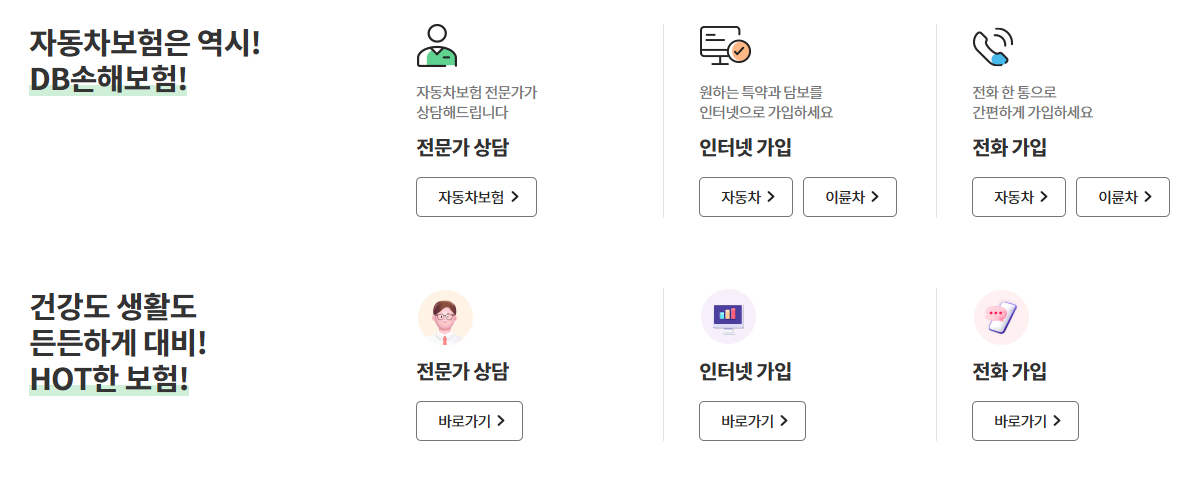Click the health section 인터넷 가입 heading
Screen dimensions: 1204x493
[x=745, y=372]
